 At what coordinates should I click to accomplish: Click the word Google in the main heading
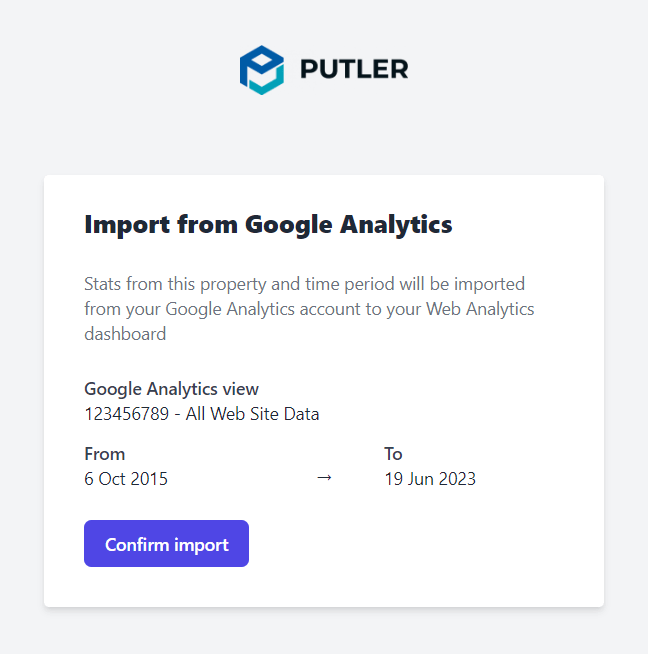[x=289, y=225]
